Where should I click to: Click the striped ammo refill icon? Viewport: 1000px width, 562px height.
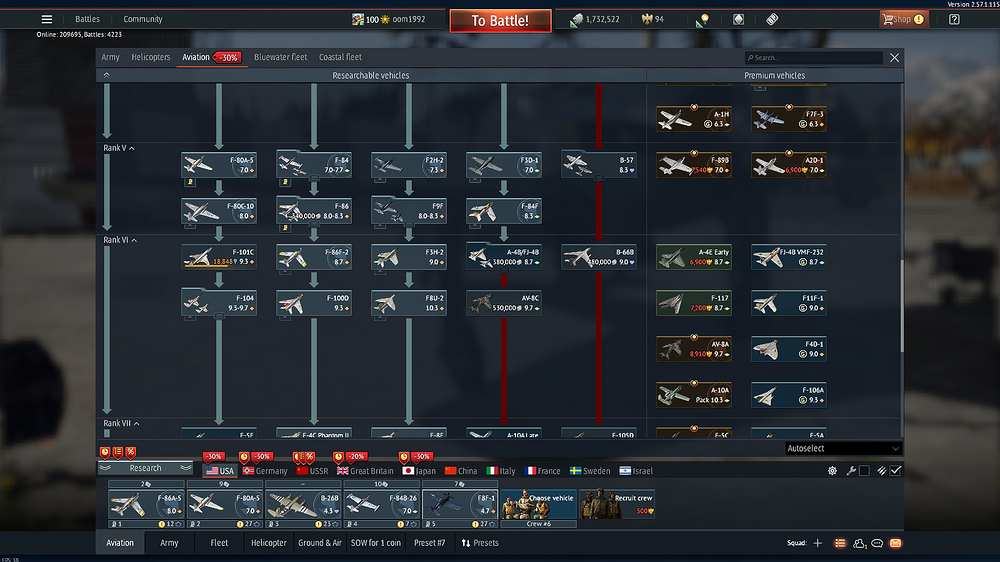tap(881, 471)
